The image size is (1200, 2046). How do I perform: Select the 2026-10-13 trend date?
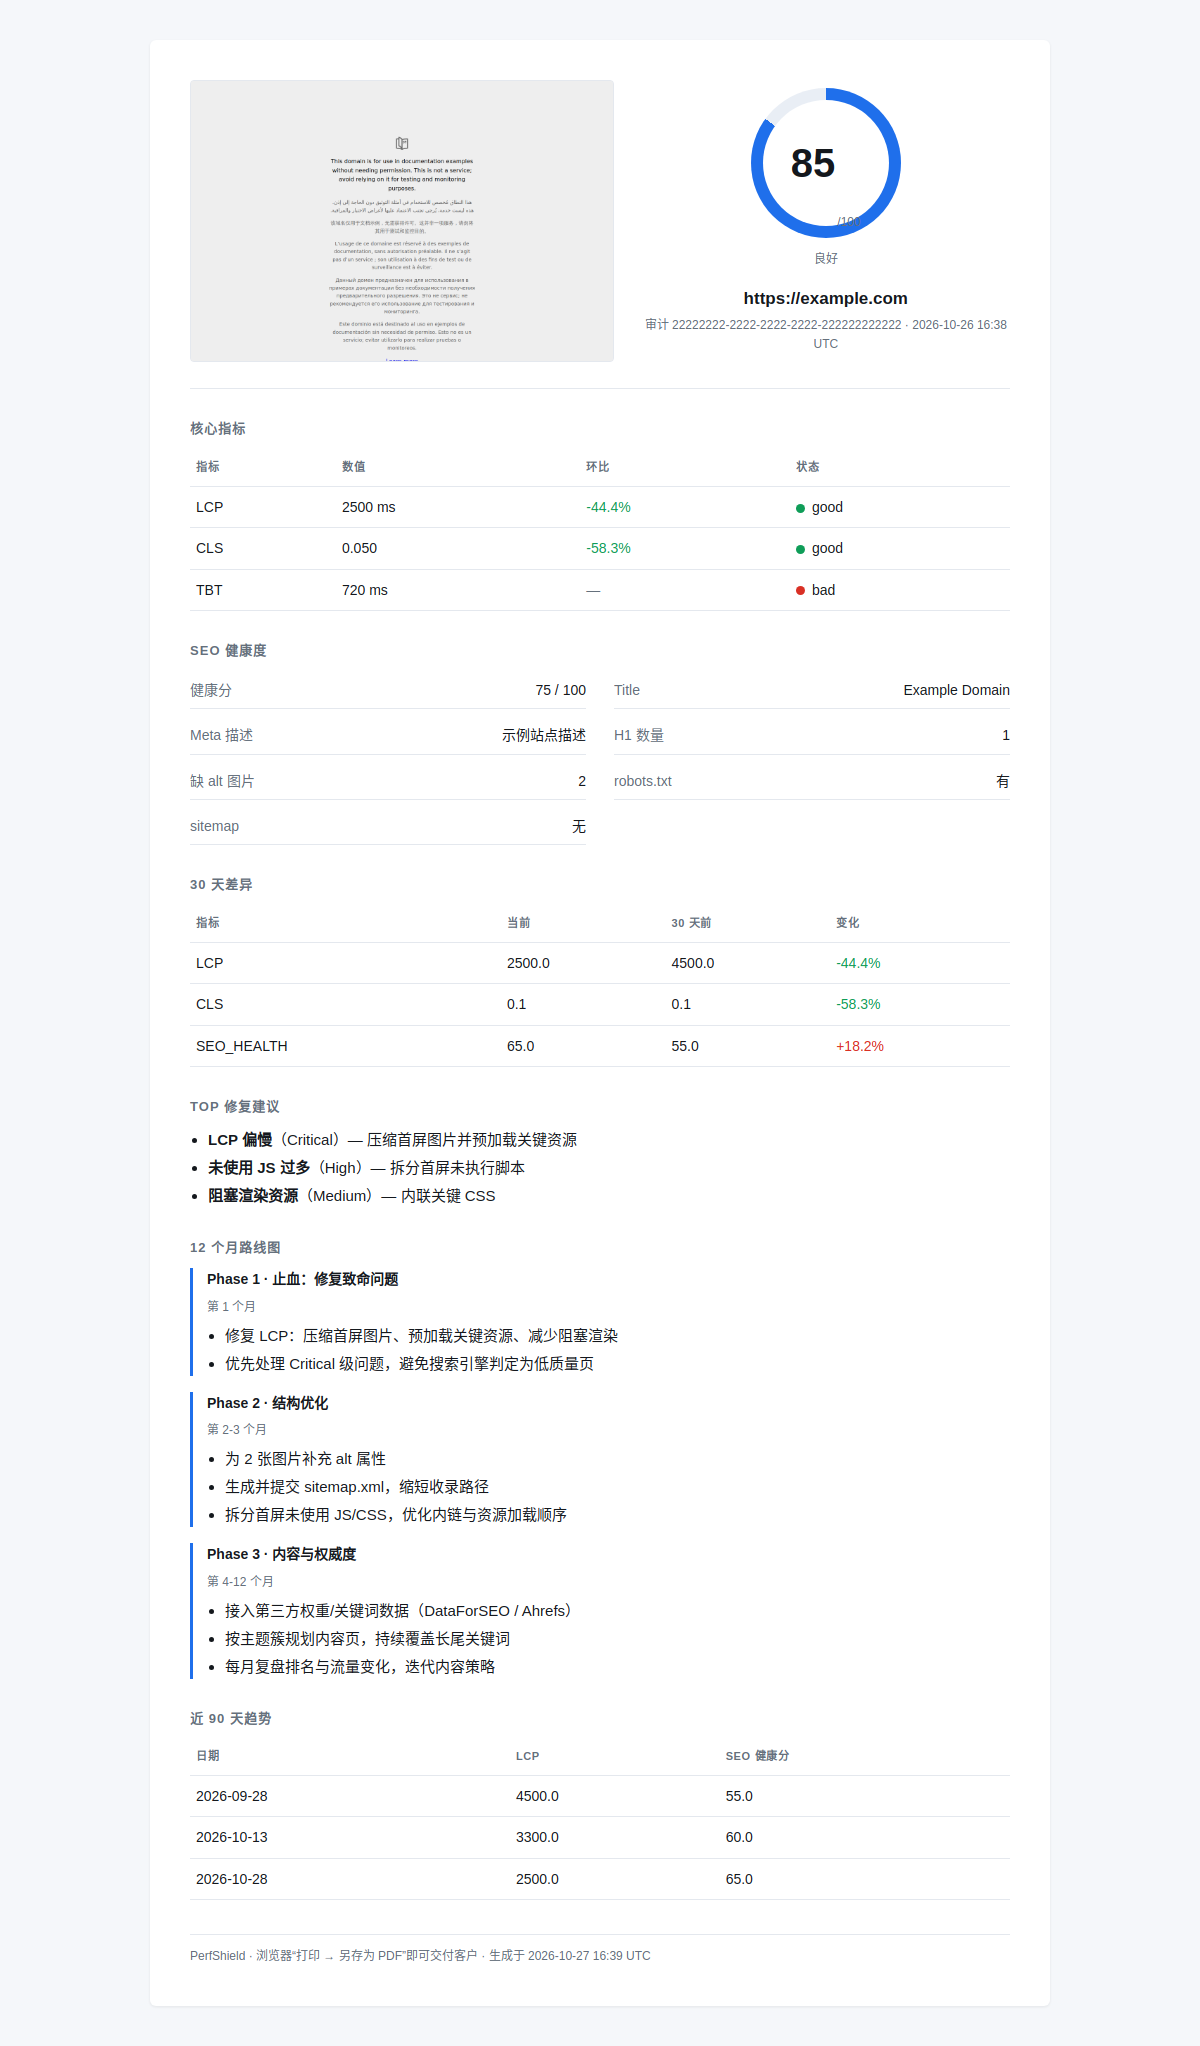pos(232,1837)
